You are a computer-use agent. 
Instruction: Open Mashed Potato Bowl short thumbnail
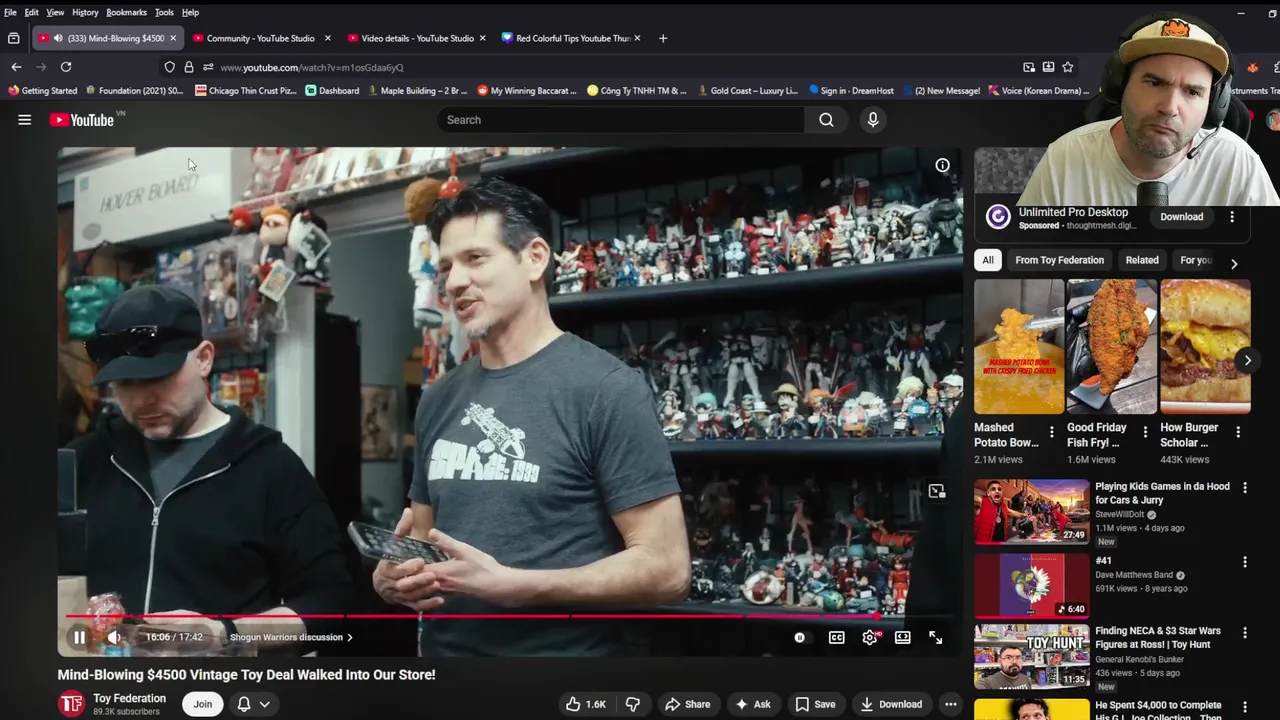pos(1019,347)
